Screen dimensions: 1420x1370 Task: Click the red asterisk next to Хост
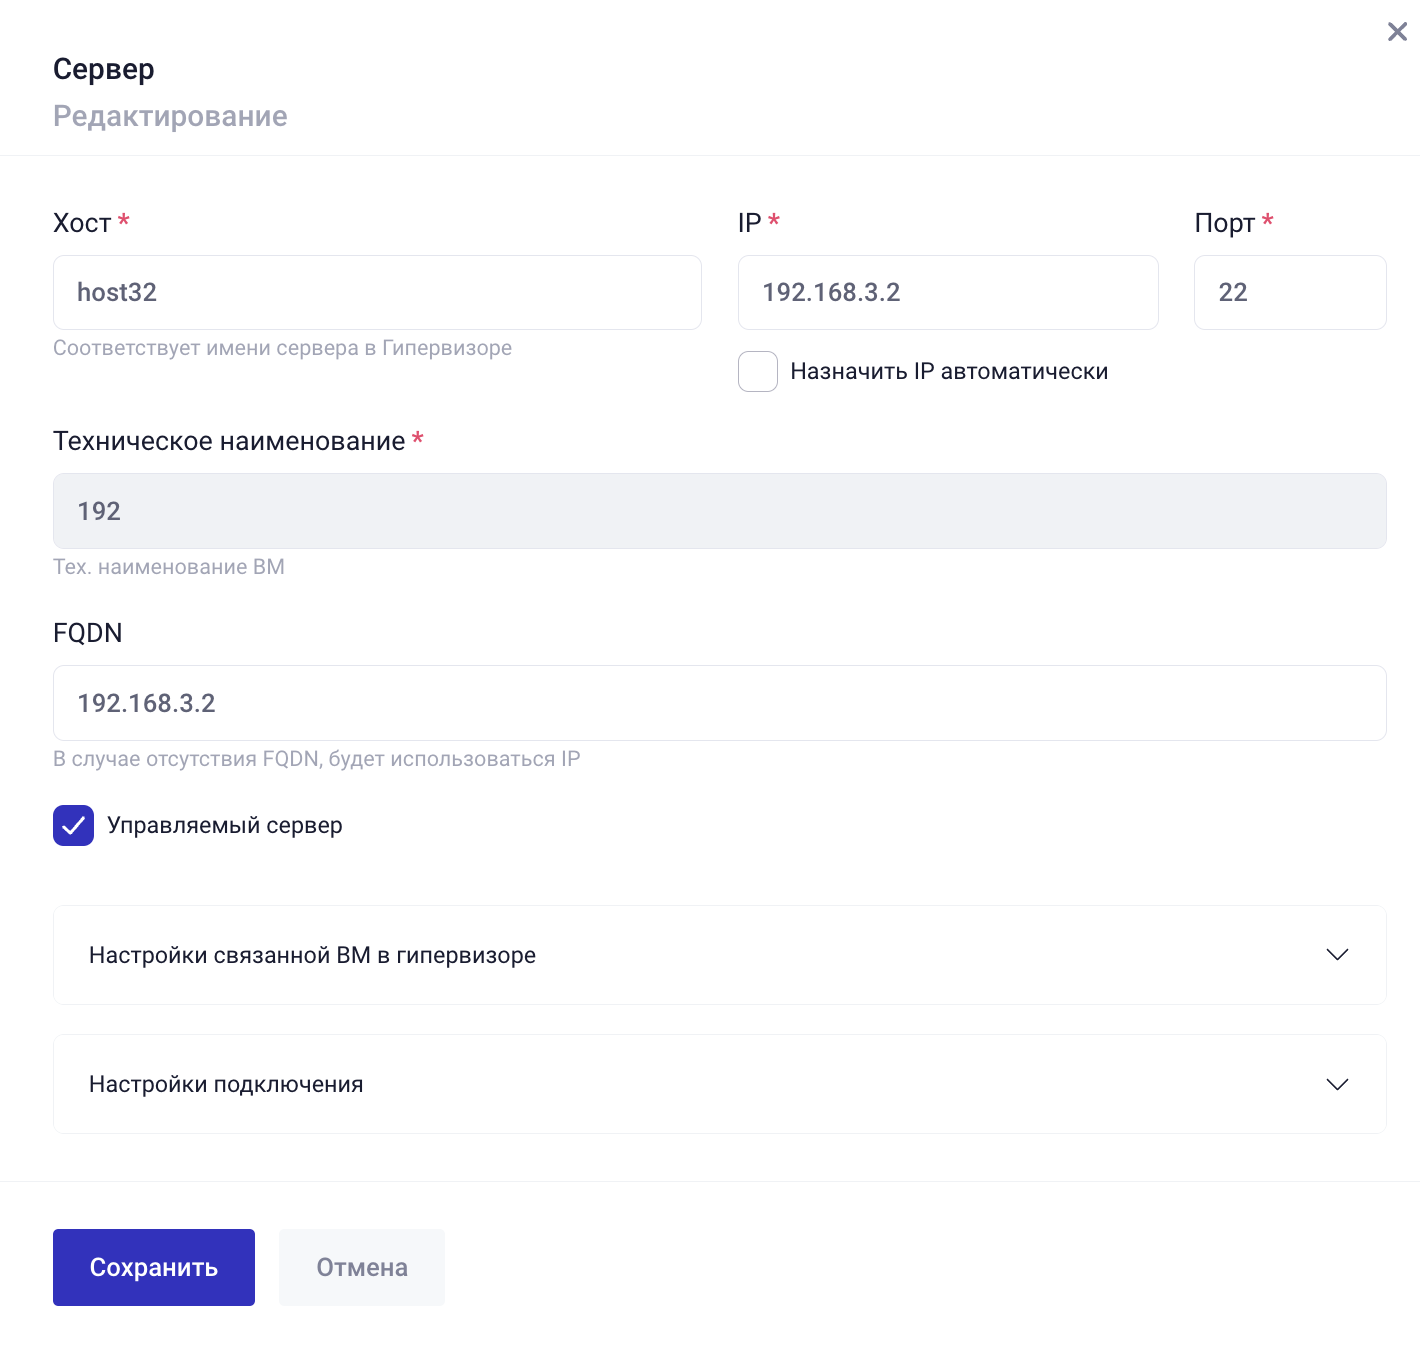(x=123, y=220)
